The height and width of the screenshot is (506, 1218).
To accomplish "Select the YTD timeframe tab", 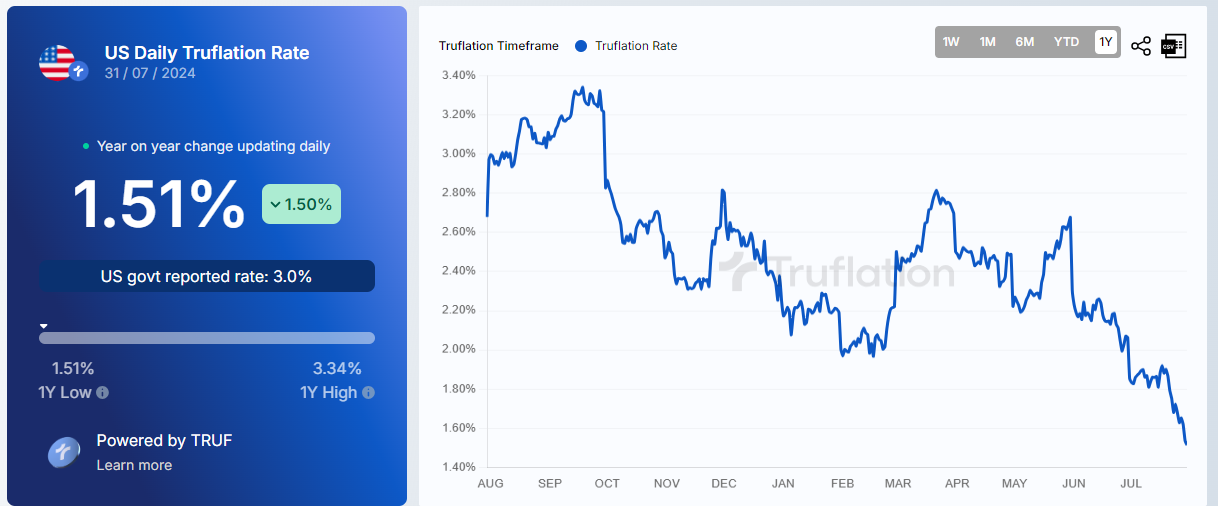I will click(1066, 42).
